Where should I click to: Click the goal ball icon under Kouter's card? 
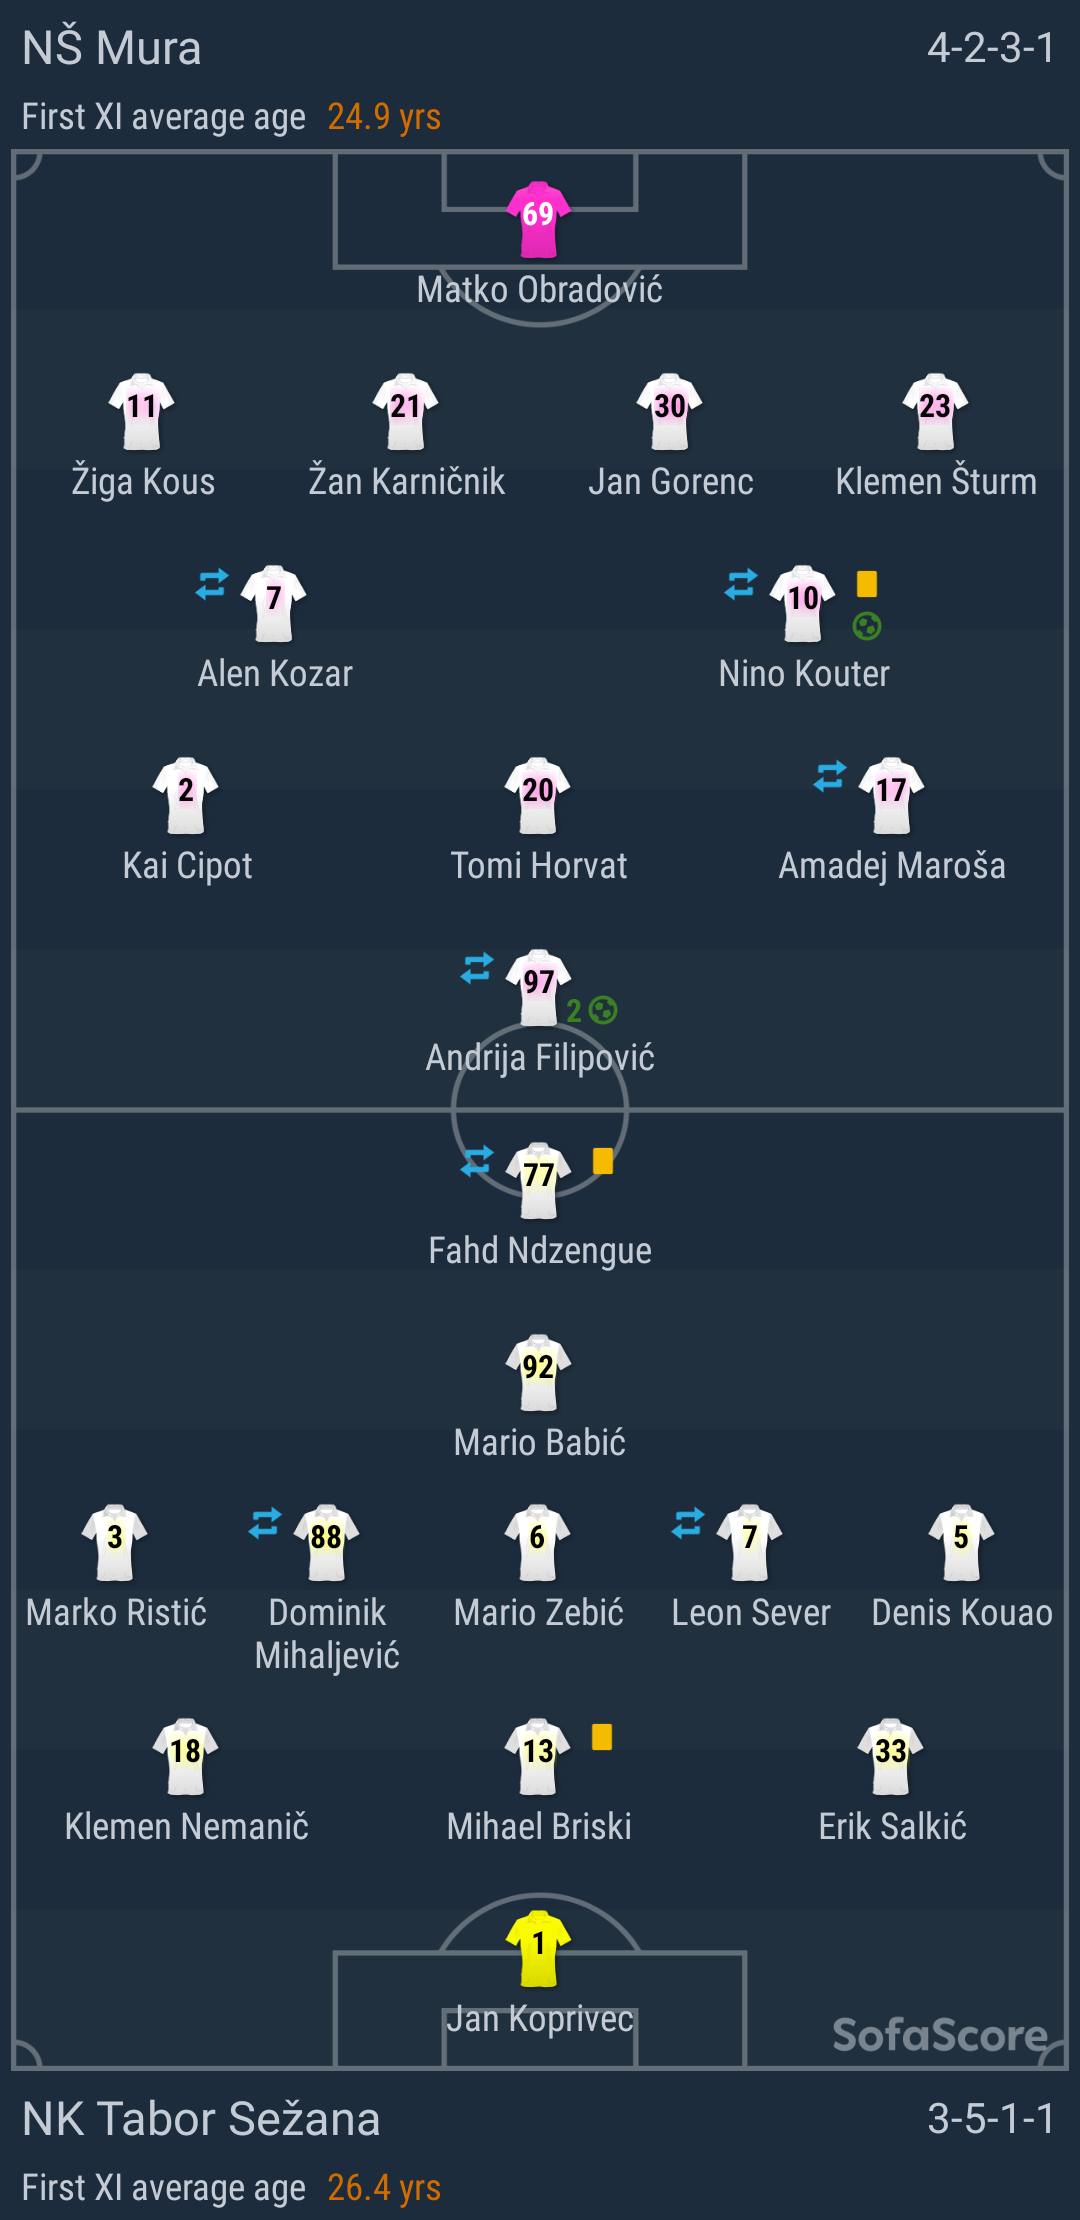point(867,627)
